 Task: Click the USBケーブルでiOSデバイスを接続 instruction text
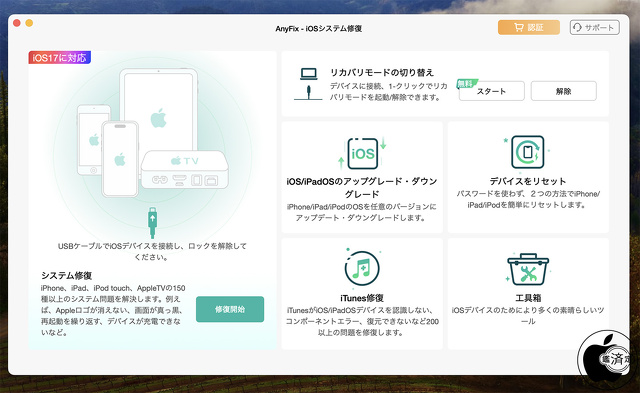point(152,251)
